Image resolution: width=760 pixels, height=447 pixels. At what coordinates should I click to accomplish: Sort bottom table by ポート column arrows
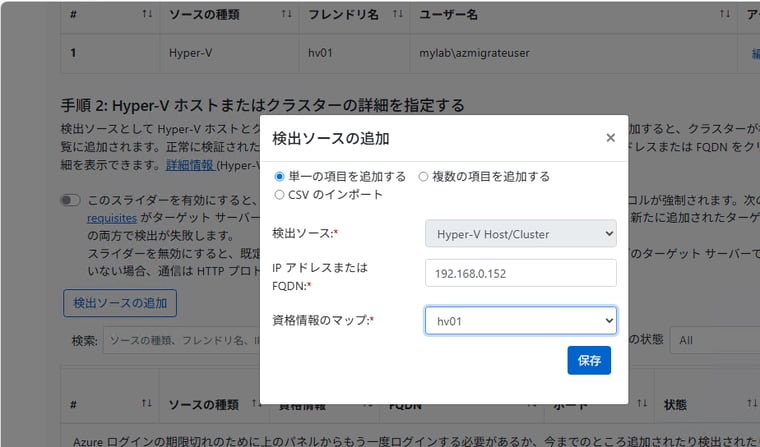click(642, 403)
